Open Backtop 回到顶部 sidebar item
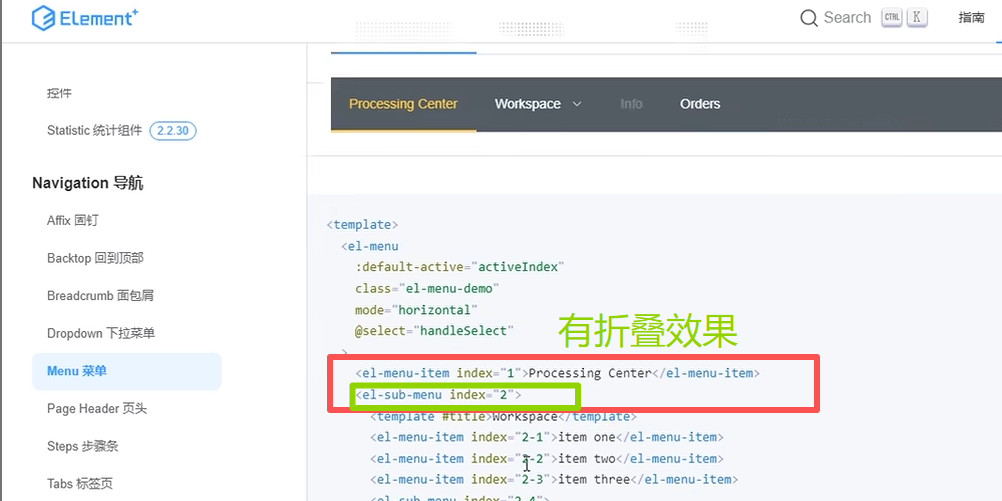This screenshot has width=1002, height=501. click(95, 258)
